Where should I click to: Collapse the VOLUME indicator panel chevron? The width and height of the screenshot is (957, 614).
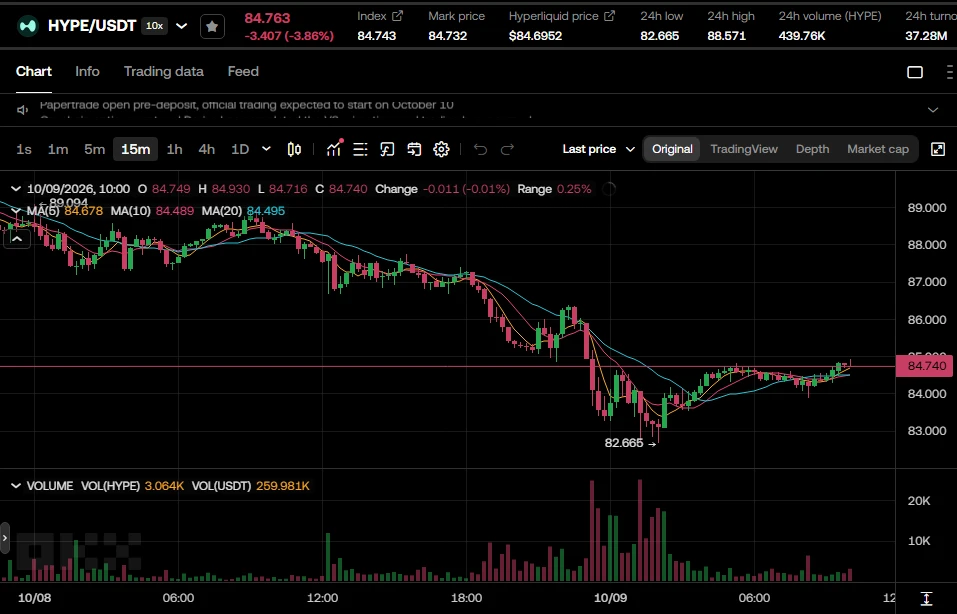tap(16, 486)
